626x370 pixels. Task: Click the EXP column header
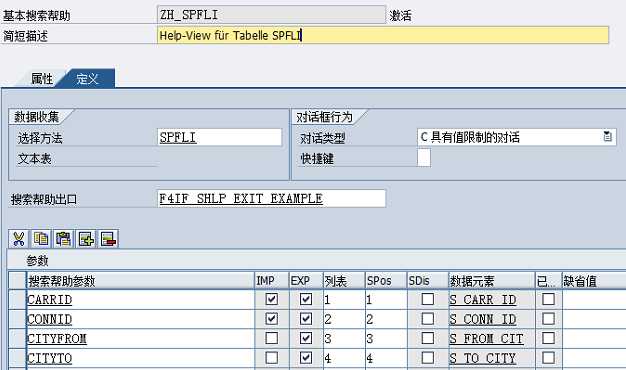tap(306, 281)
